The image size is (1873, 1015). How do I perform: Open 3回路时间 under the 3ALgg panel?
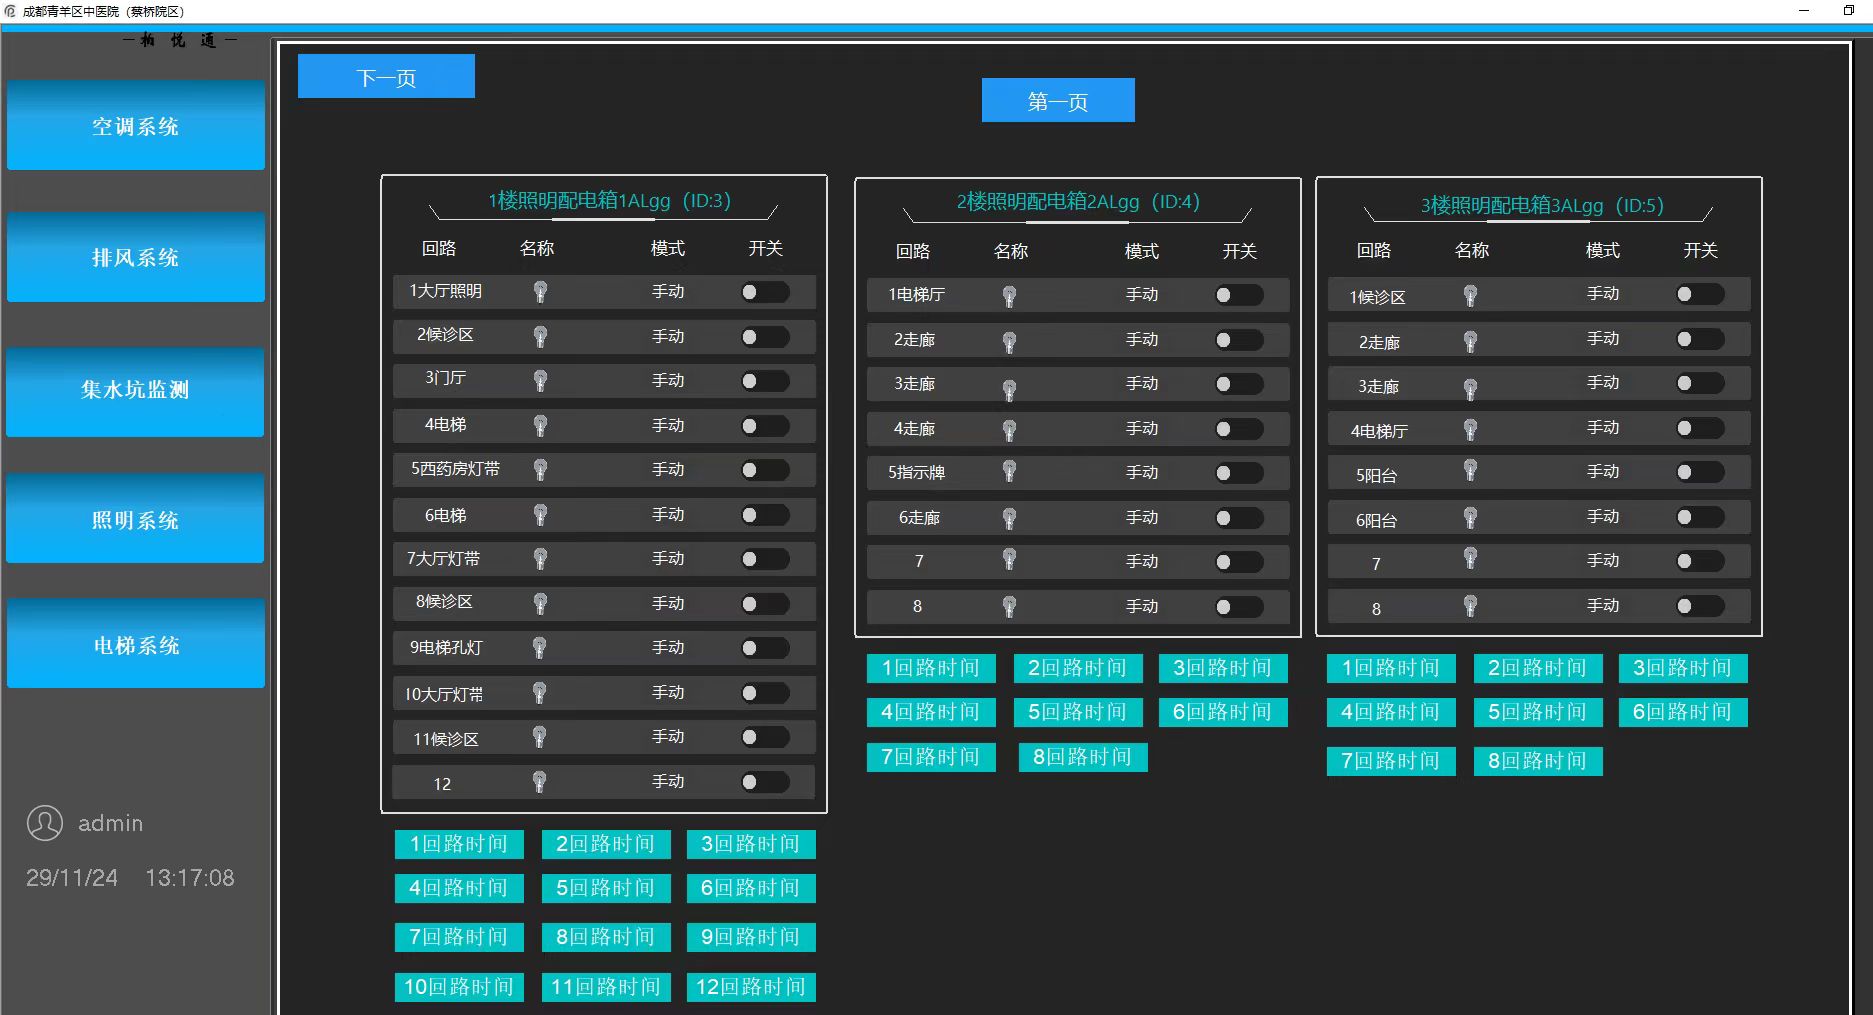pos(1683,668)
